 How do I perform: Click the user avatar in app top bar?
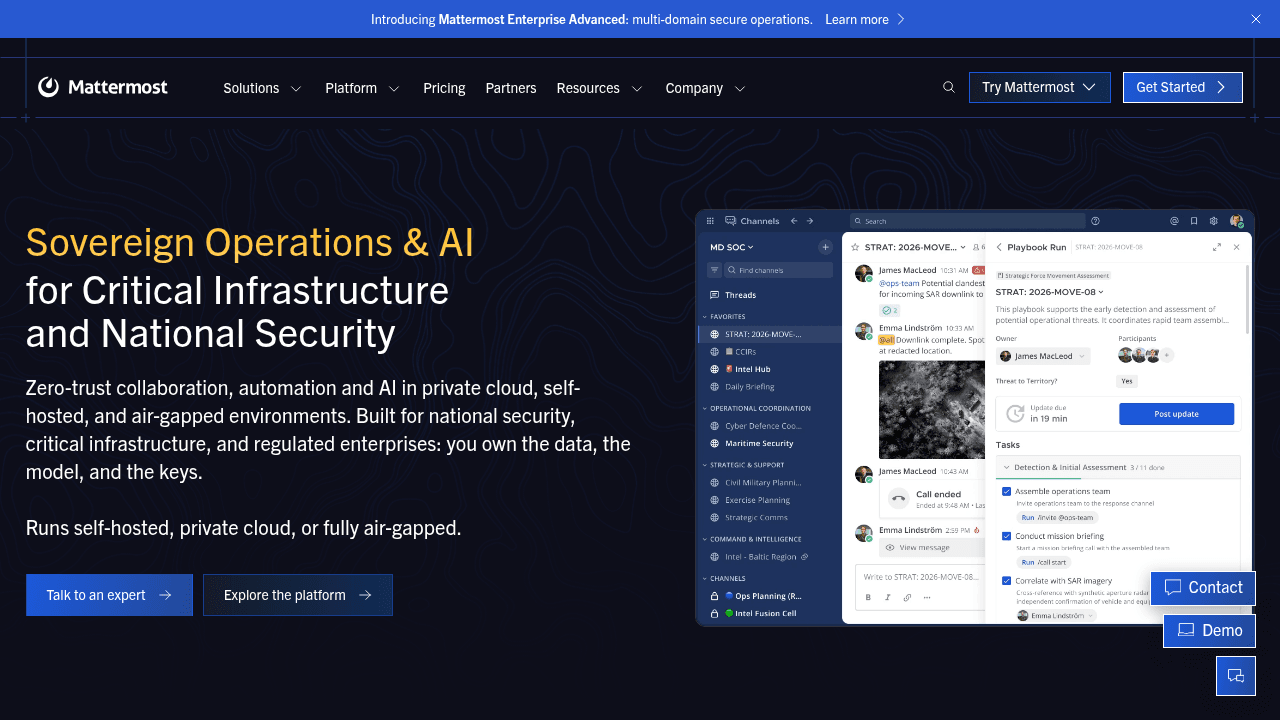point(1236,221)
